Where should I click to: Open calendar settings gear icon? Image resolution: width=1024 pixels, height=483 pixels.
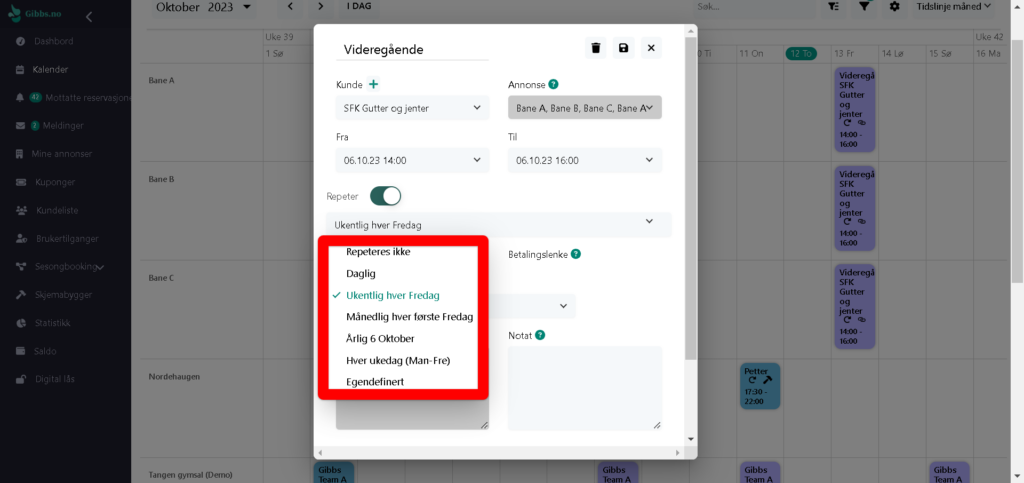tap(894, 6)
